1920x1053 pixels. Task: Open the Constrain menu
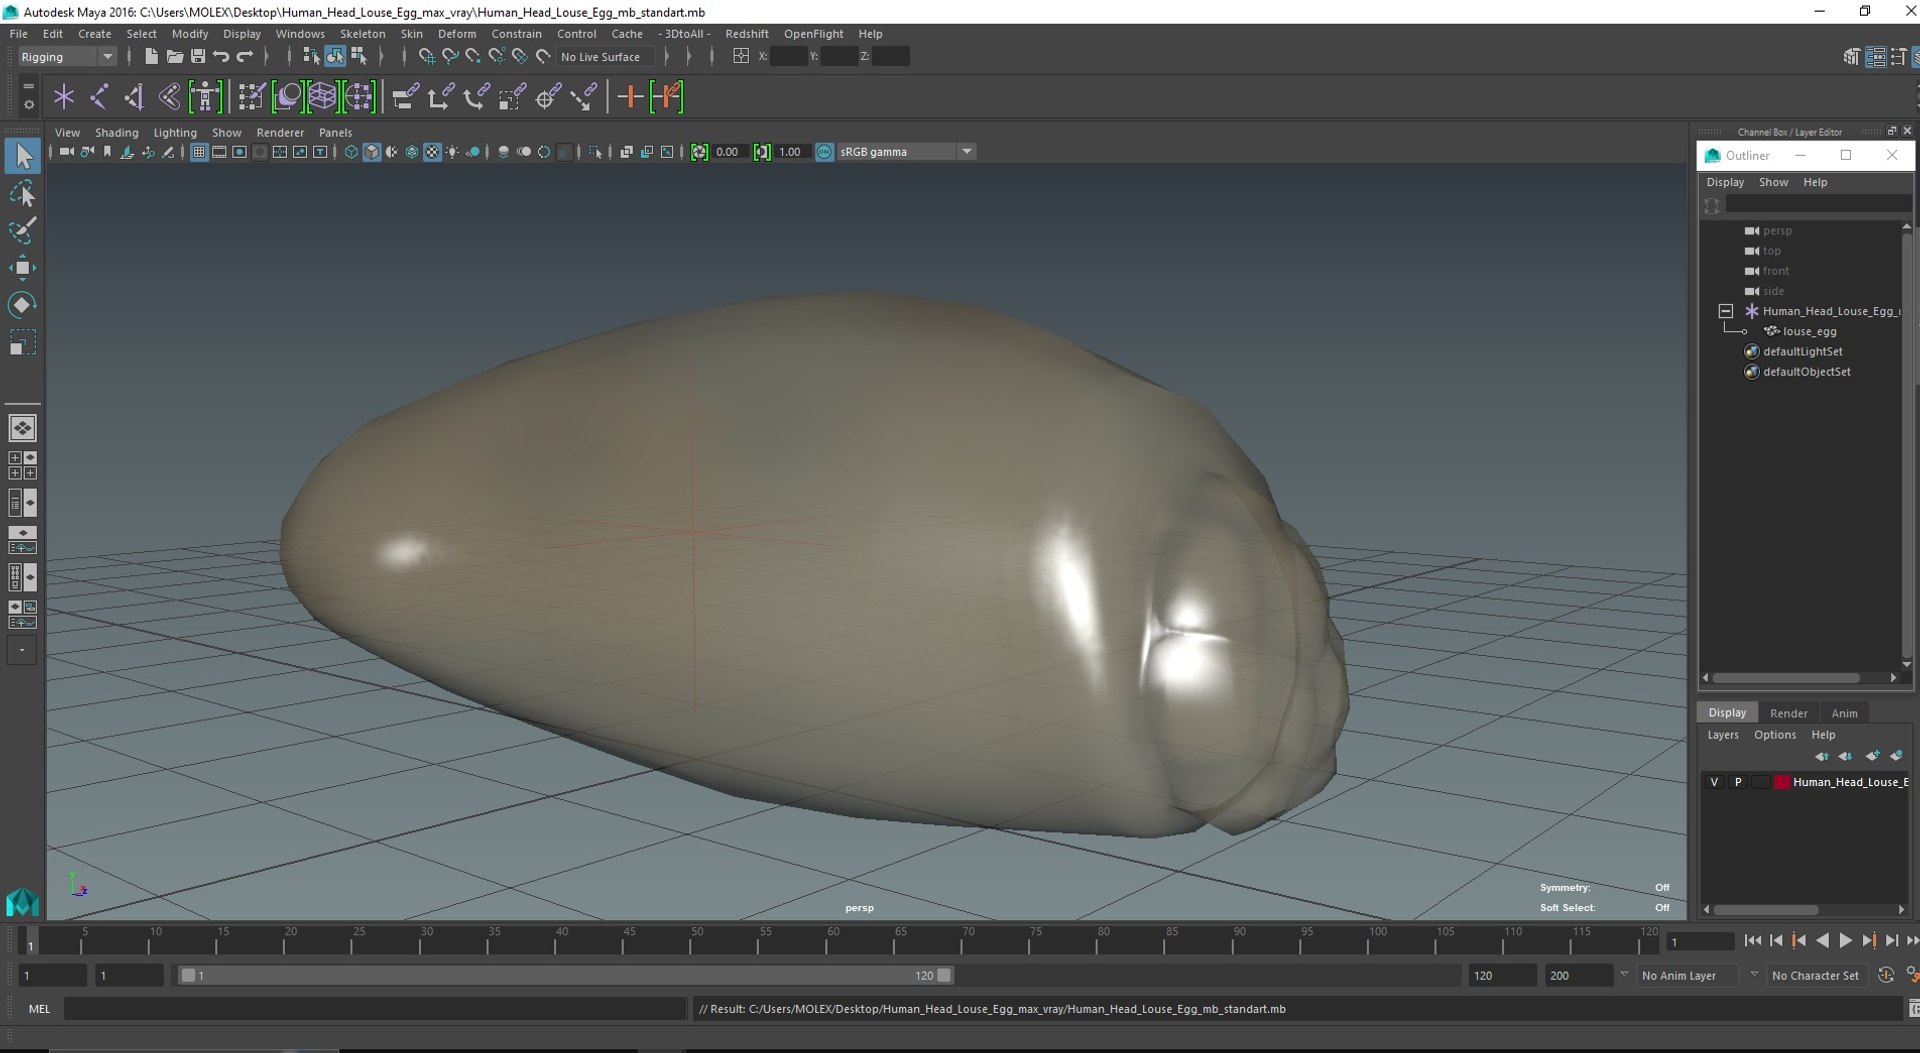pyautogui.click(x=516, y=34)
